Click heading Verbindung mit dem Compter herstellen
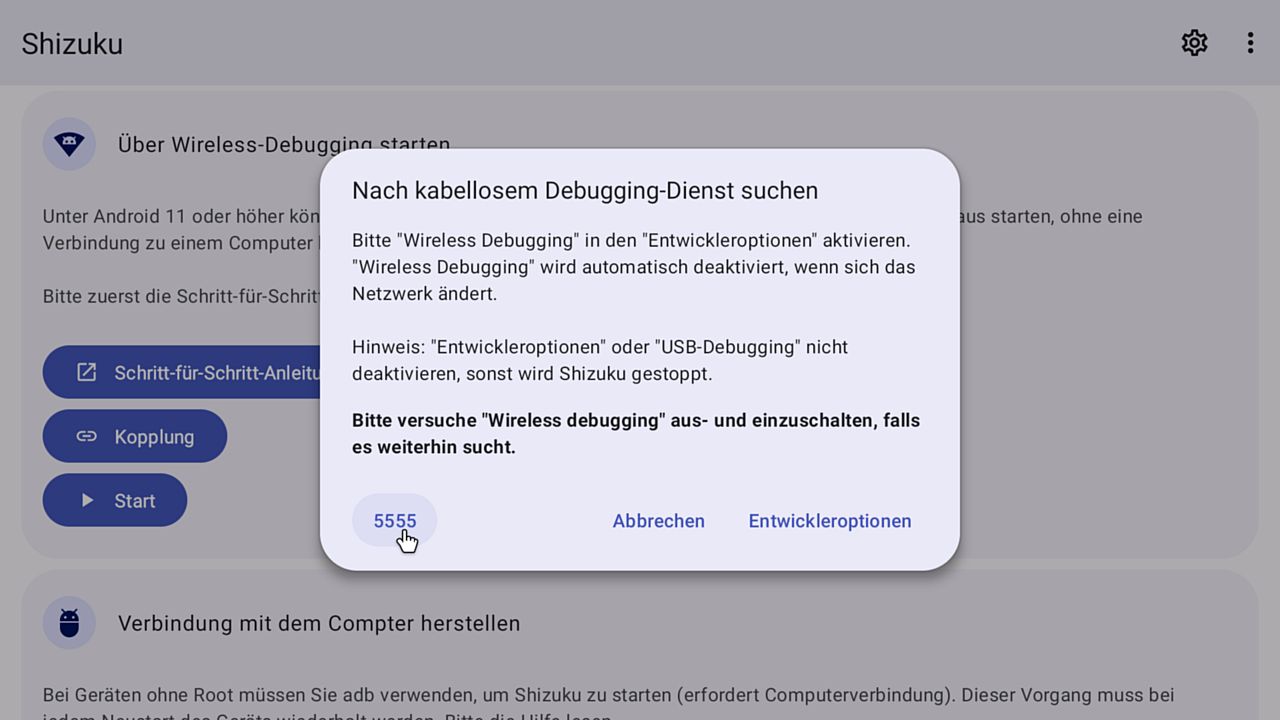 (x=319, y=623)
